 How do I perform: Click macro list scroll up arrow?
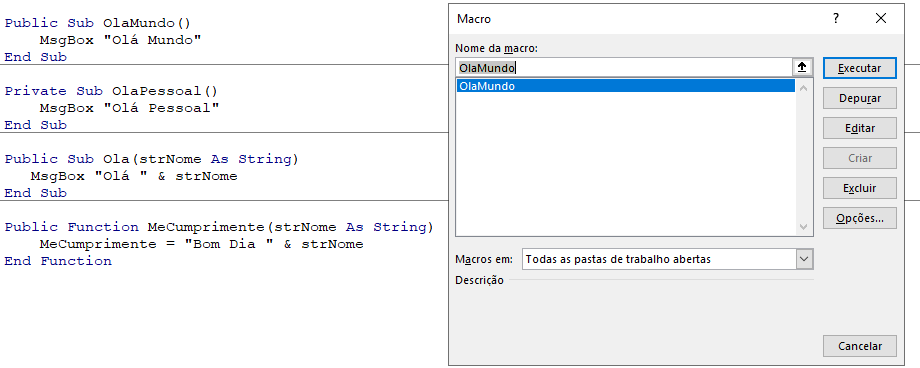[803, 88]
